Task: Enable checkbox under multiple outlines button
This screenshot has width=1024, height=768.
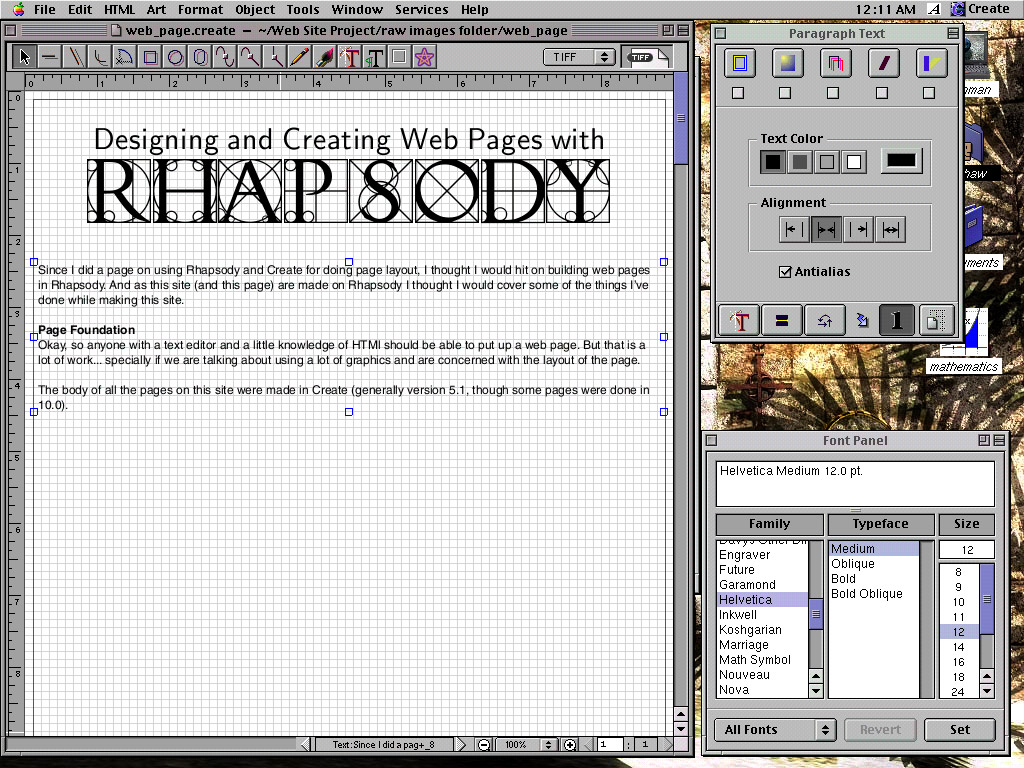Action: [x=833, y=93]
